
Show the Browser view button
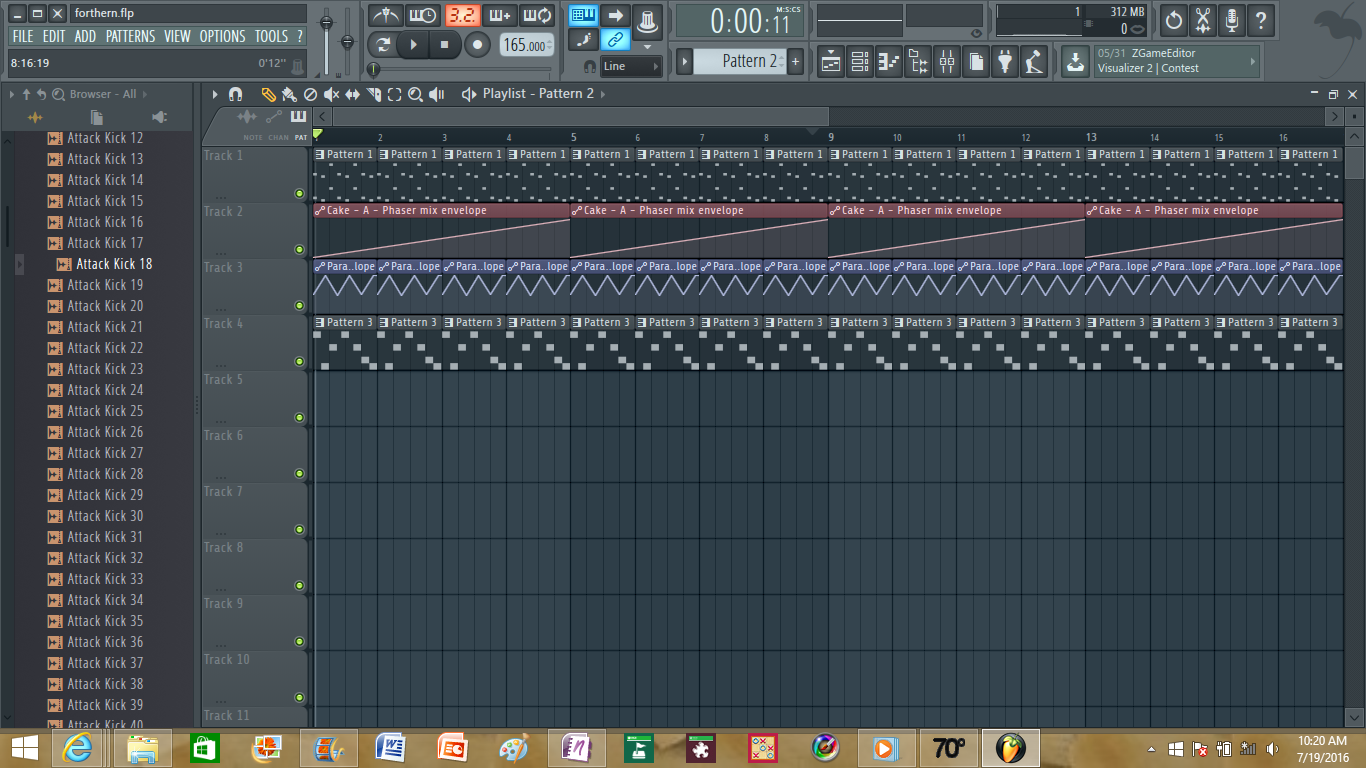917,62
